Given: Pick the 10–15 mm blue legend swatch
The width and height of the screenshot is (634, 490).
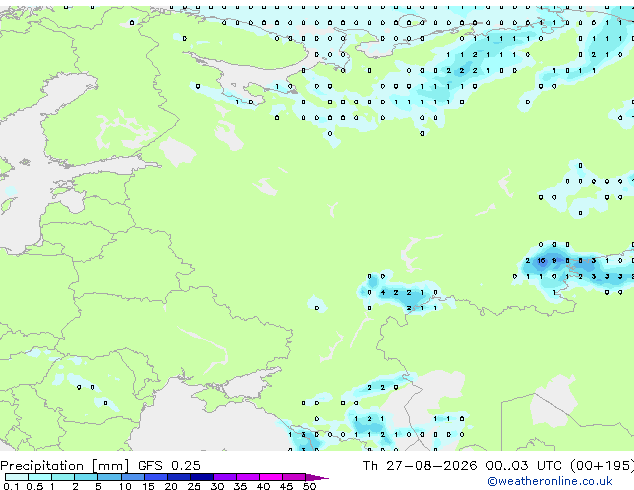Looking at the screenshot, I should point(132,477).
